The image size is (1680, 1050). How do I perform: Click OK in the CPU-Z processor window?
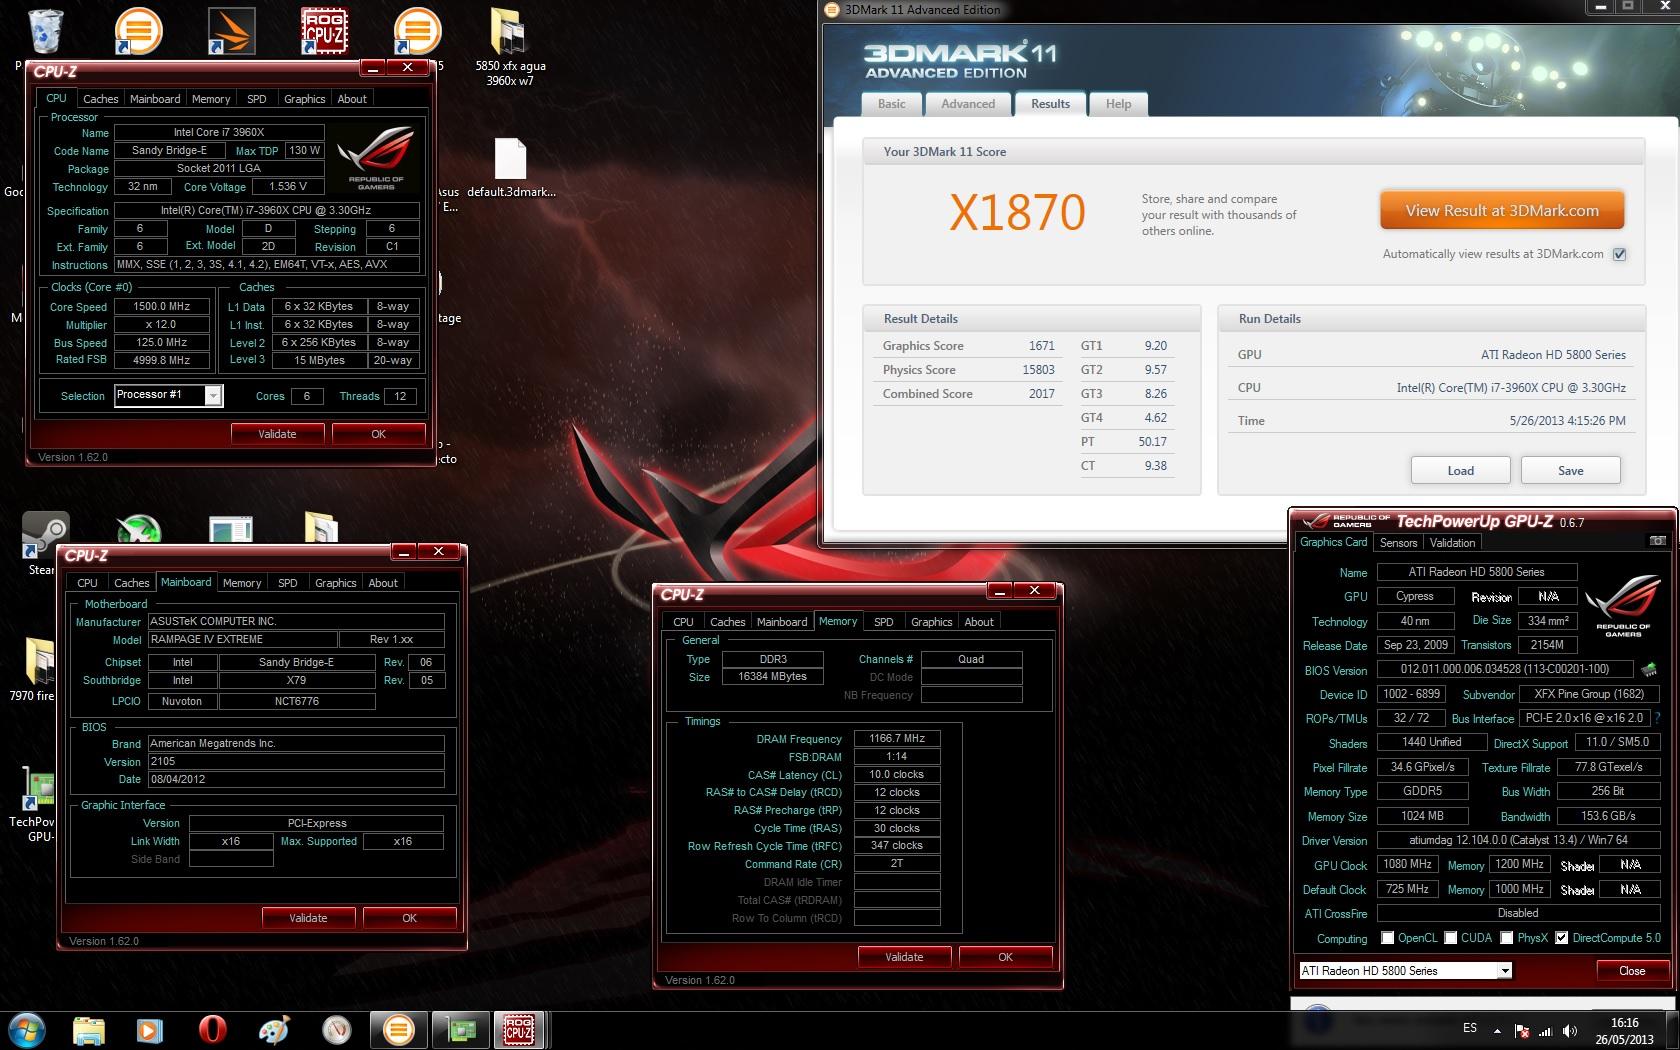(378, 434)
